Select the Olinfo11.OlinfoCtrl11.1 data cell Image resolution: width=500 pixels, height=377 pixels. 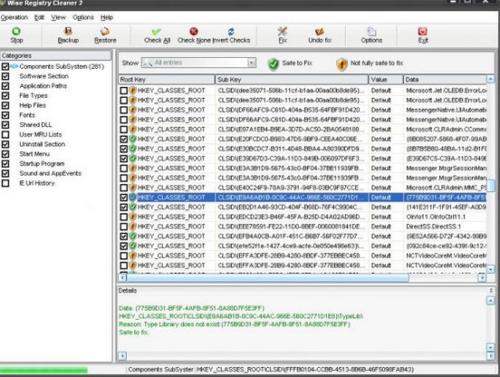coord(436,217)
